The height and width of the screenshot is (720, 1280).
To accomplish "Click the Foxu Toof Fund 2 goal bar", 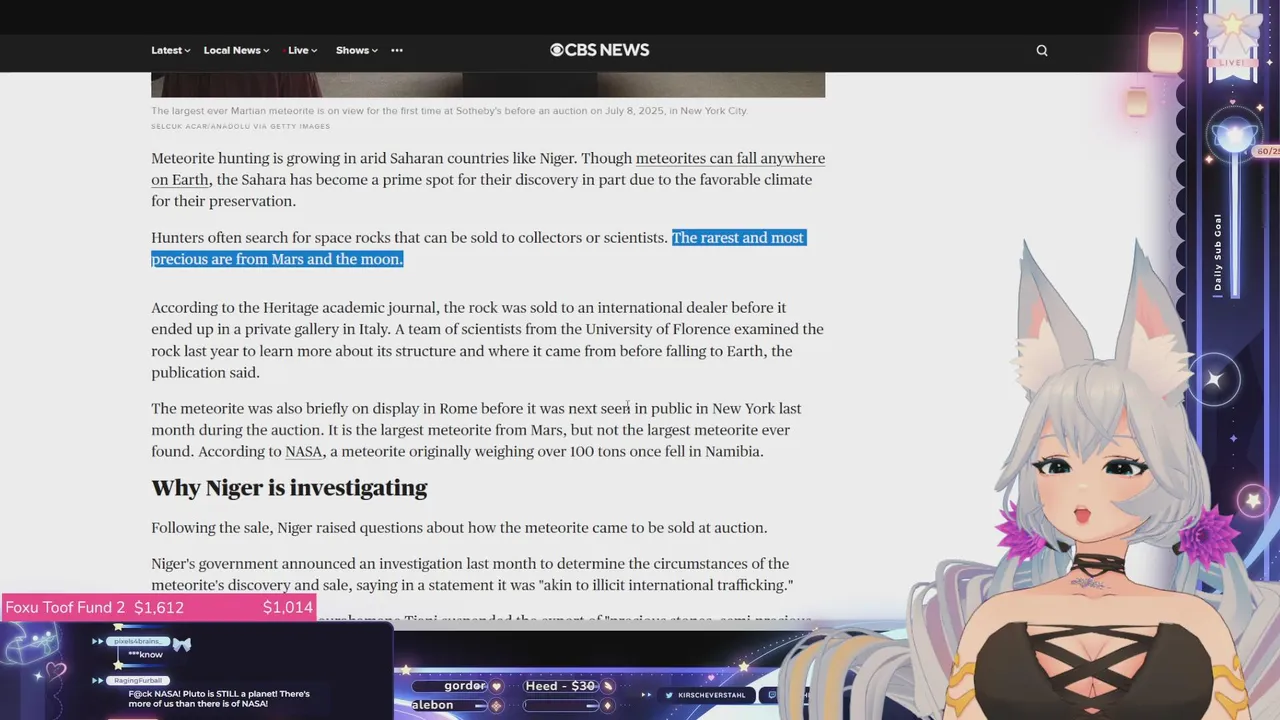I will point(159,607).
